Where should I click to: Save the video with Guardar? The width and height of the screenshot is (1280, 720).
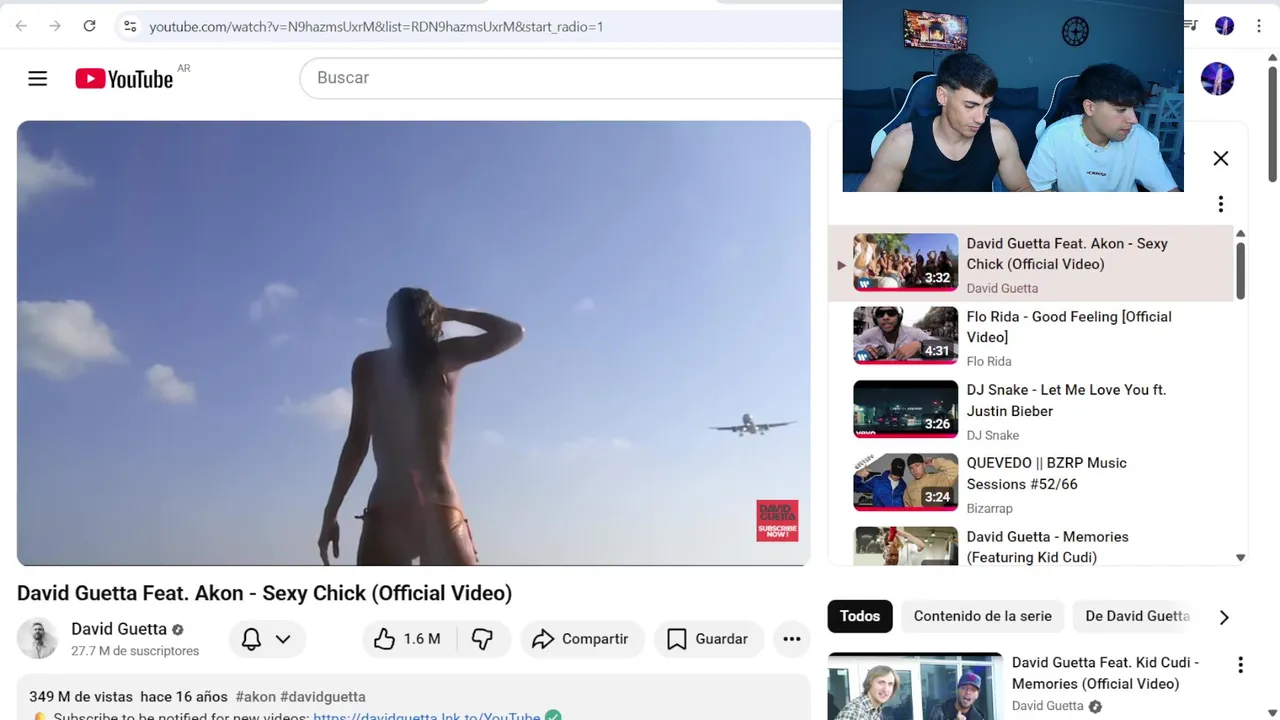coord(708,639)
